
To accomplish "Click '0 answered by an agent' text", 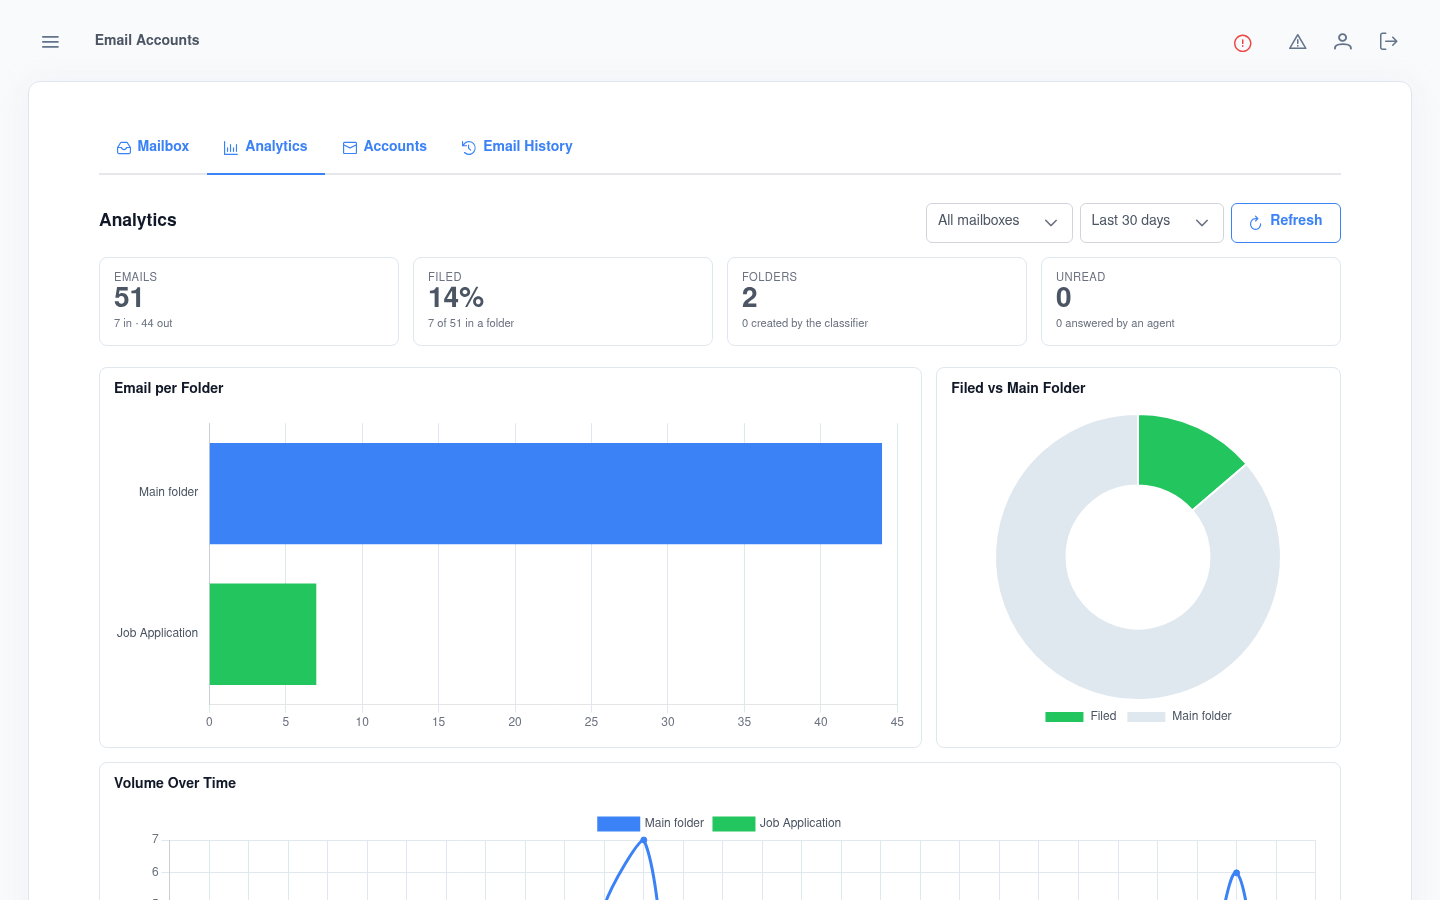I will (x=1115, y=324).
